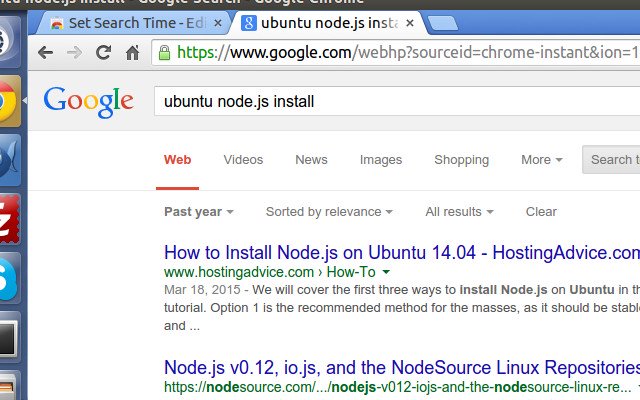Open the blue shark app in launcher
Image resolution: width=640 pixels, height=400 pixels.
(x=9, y=160)
